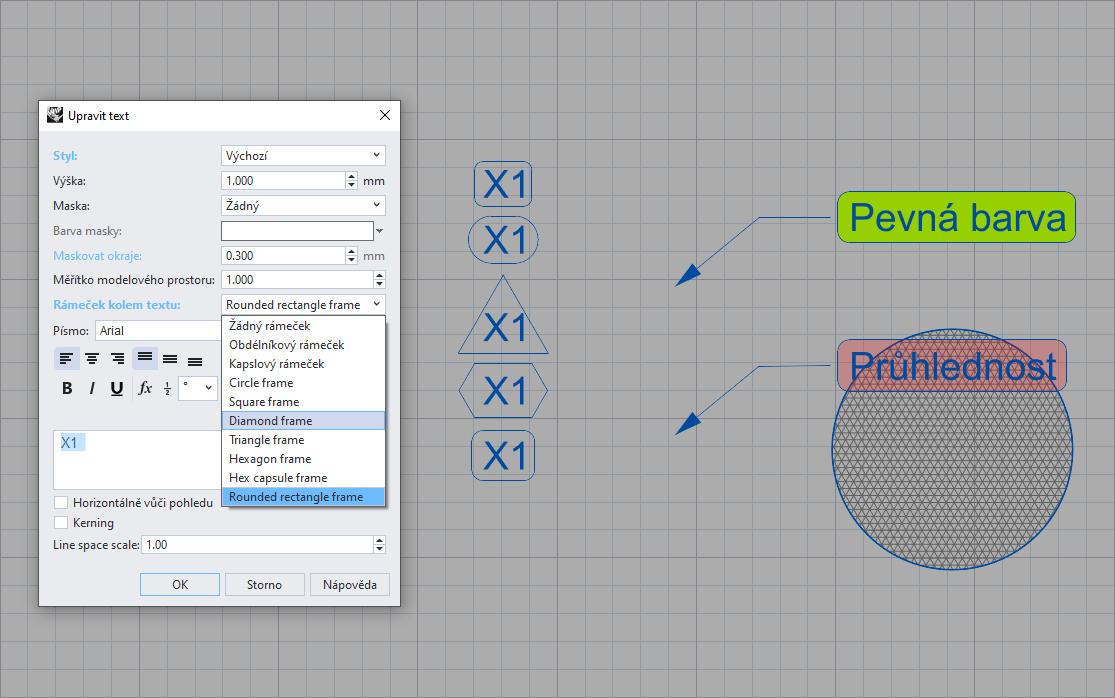Toggle italic formatting
The image size is (1115, 698).
92,388
